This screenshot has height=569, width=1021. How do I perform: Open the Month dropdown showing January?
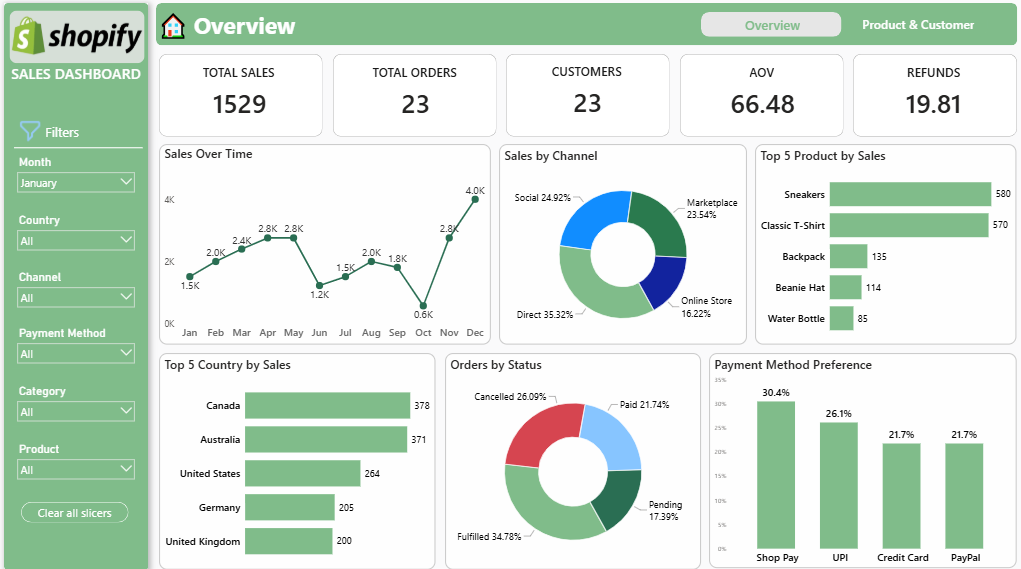tap(76, 182)
